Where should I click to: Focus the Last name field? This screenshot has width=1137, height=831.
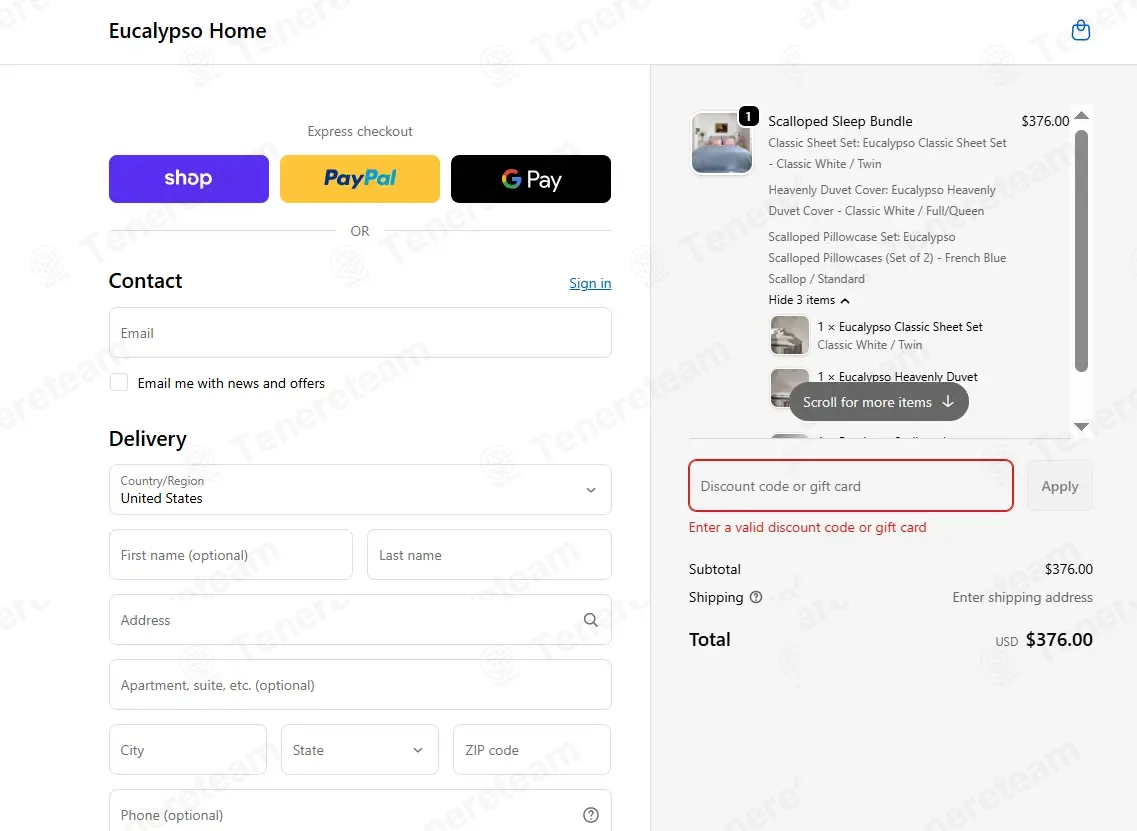point(489,555)
